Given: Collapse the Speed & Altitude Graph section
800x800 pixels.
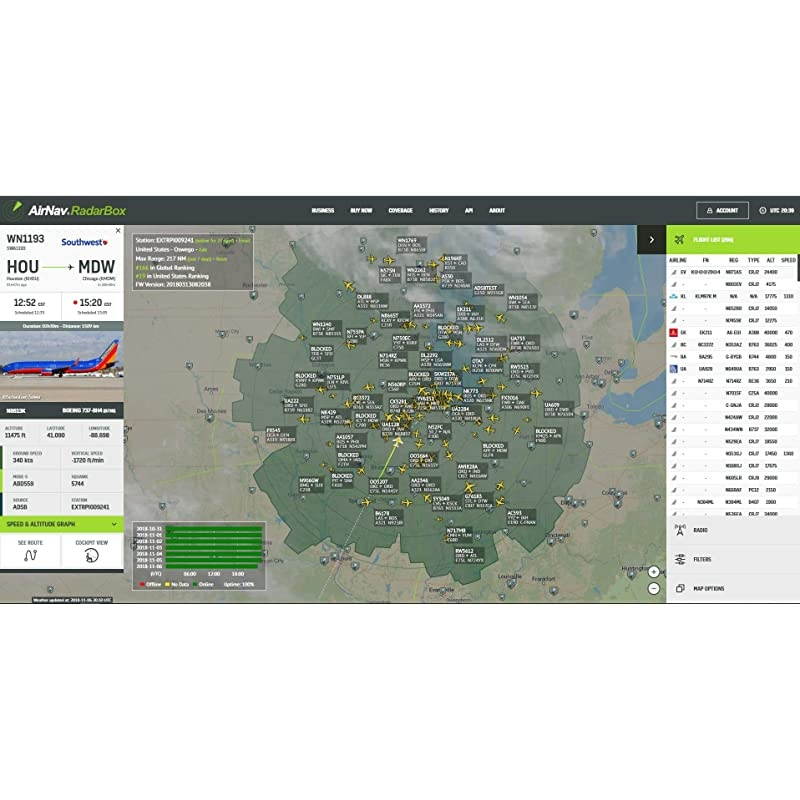Looking at the screenshot, I should click(115, 524).
